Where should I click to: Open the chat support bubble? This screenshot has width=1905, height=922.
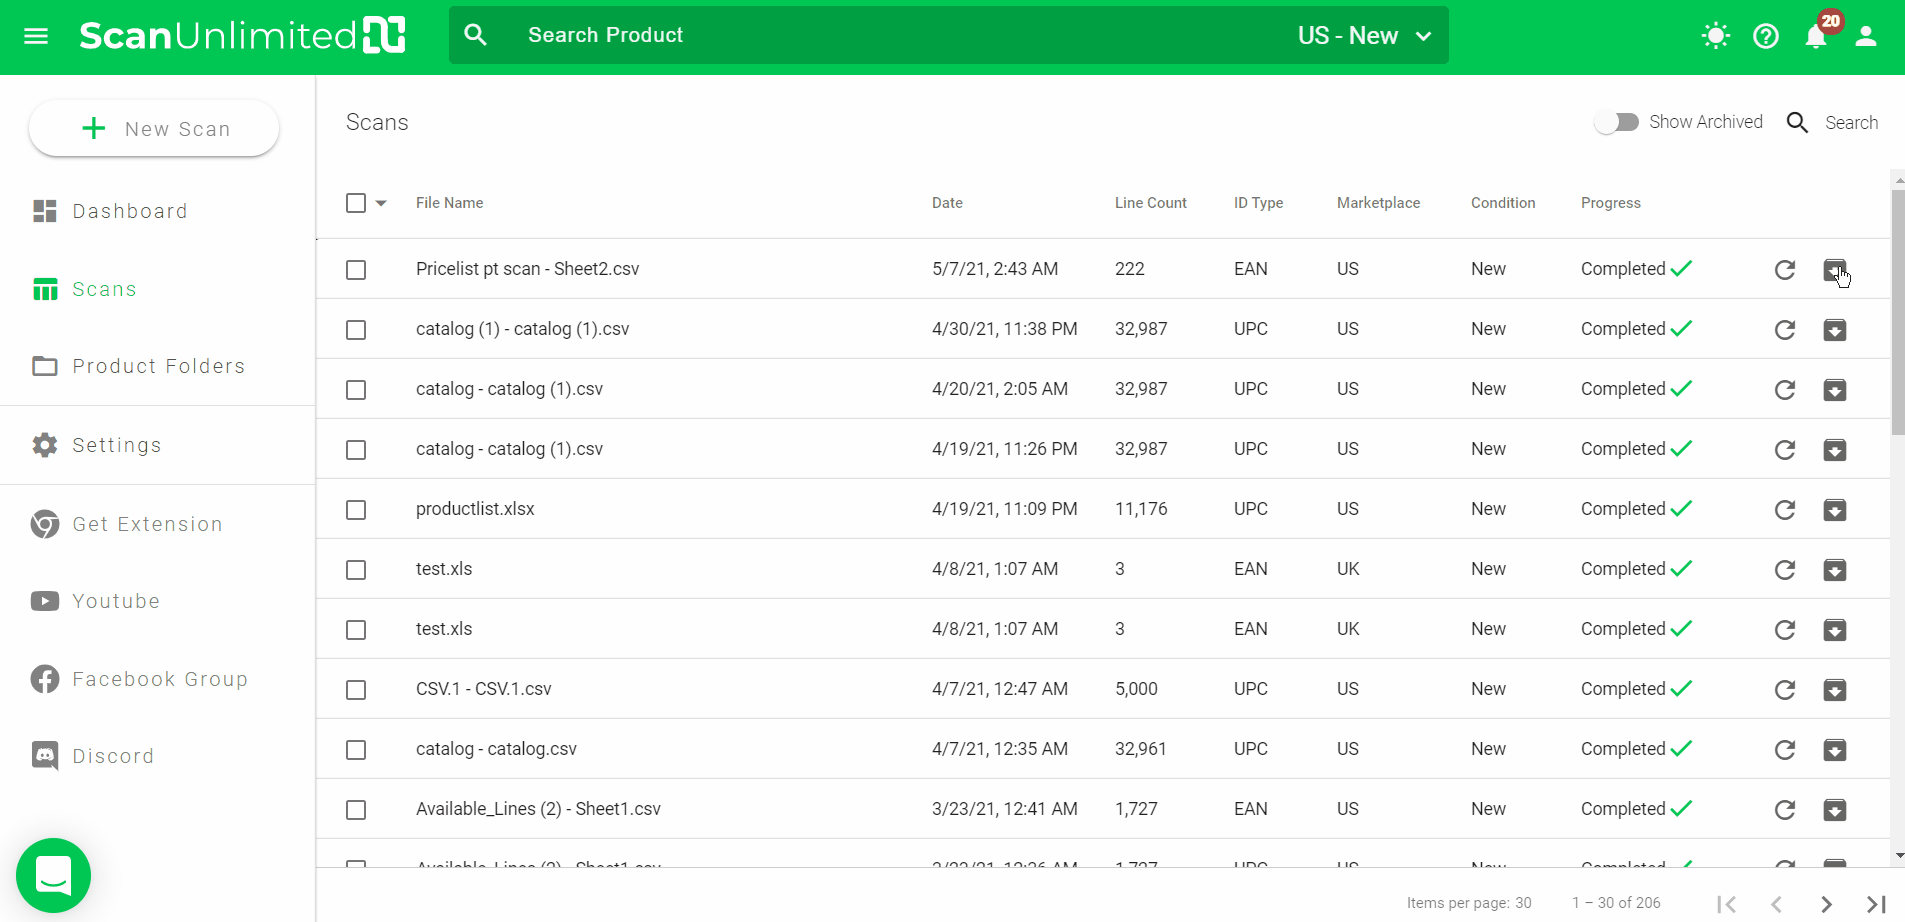point(53,875)
